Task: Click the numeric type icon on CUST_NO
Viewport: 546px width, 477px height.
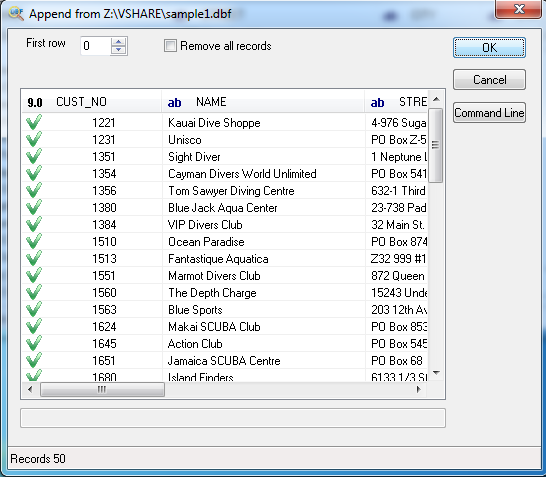Action: tap(35, 102)
